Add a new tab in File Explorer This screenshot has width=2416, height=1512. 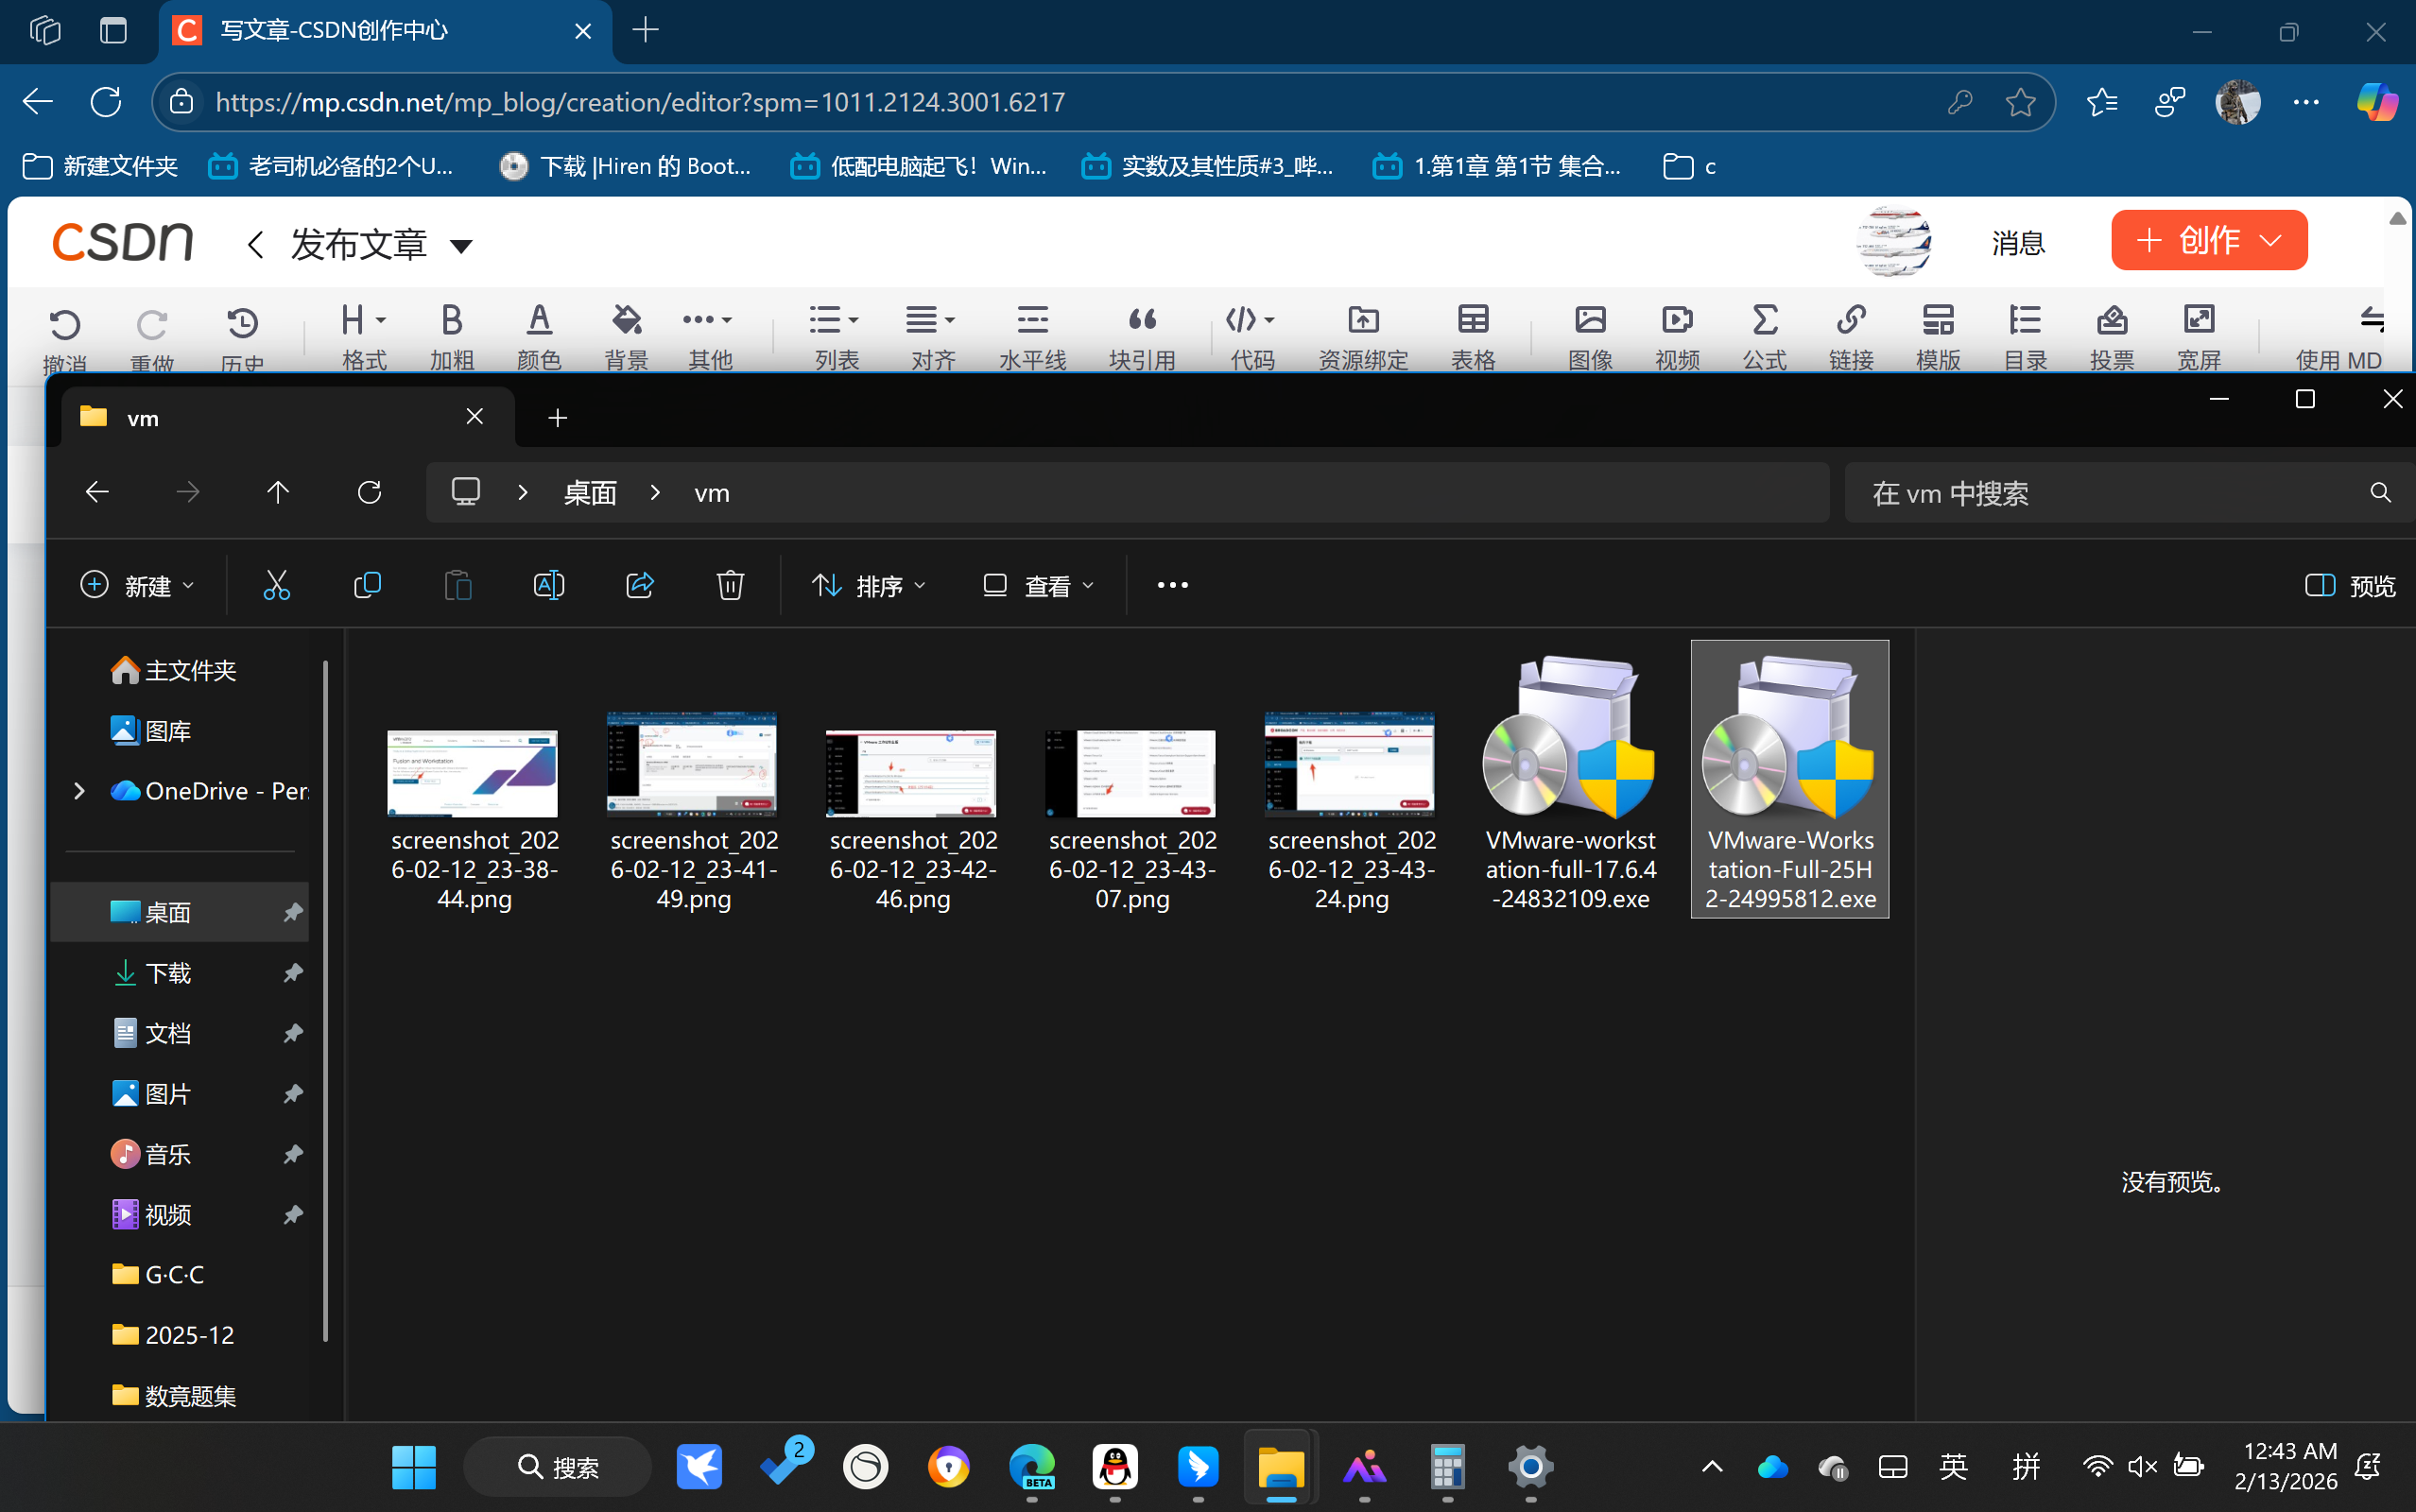point(558,417)
